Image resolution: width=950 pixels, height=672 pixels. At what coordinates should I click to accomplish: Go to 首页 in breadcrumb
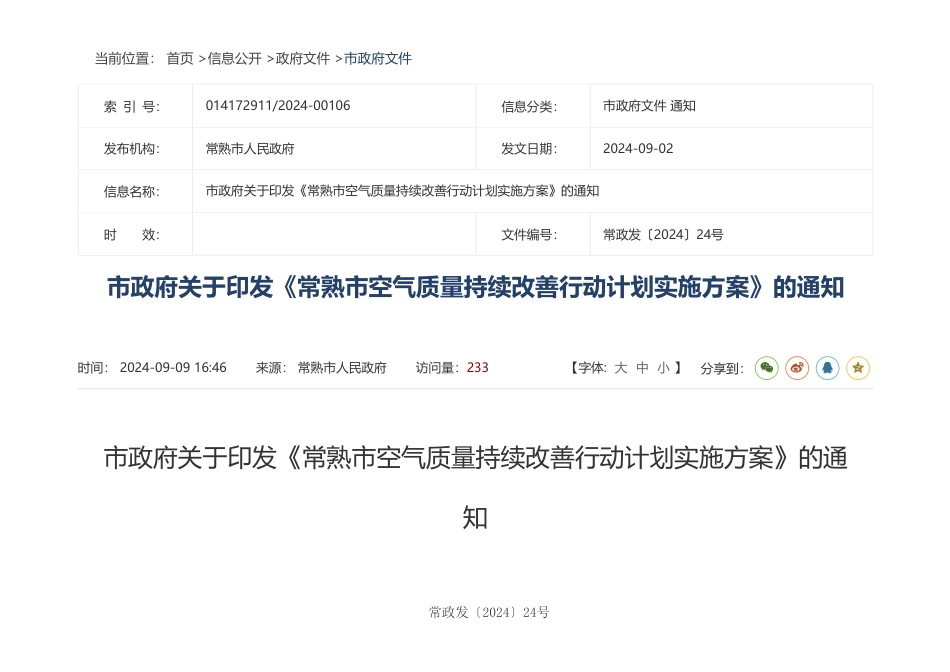[x=180, y=58]
